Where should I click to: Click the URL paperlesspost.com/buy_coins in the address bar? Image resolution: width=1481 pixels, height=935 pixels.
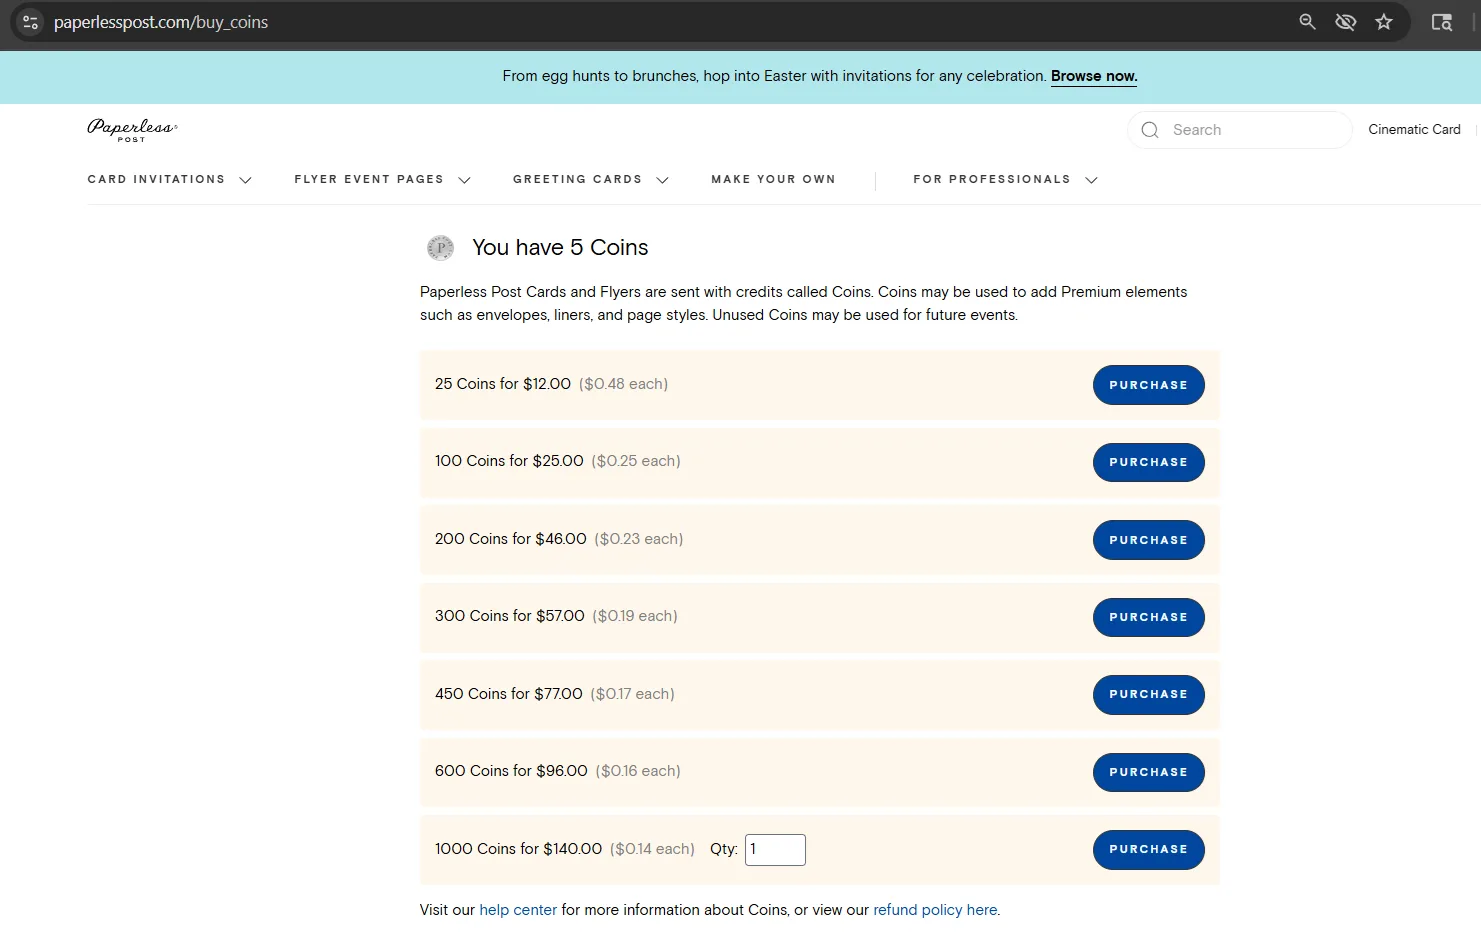(161, 22)
